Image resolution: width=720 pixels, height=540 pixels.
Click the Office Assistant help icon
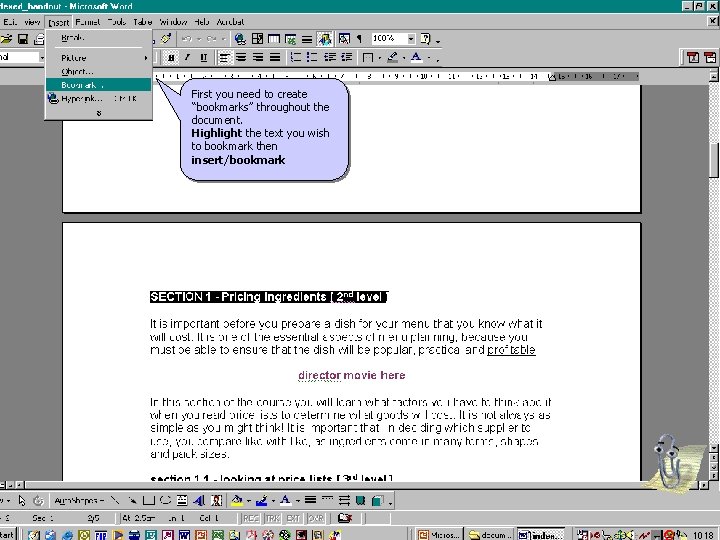(x=426, y=39)
